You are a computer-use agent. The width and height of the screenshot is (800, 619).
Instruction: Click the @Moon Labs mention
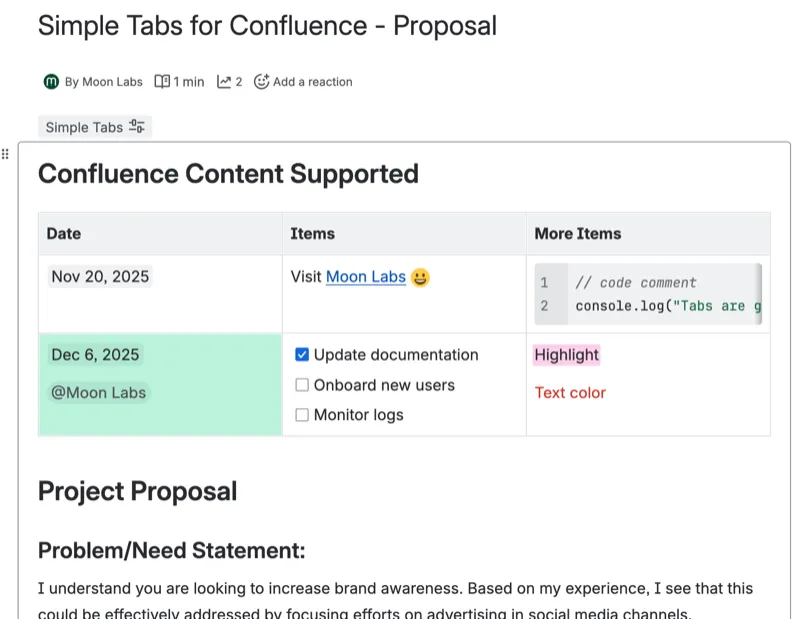pos(98,392)
